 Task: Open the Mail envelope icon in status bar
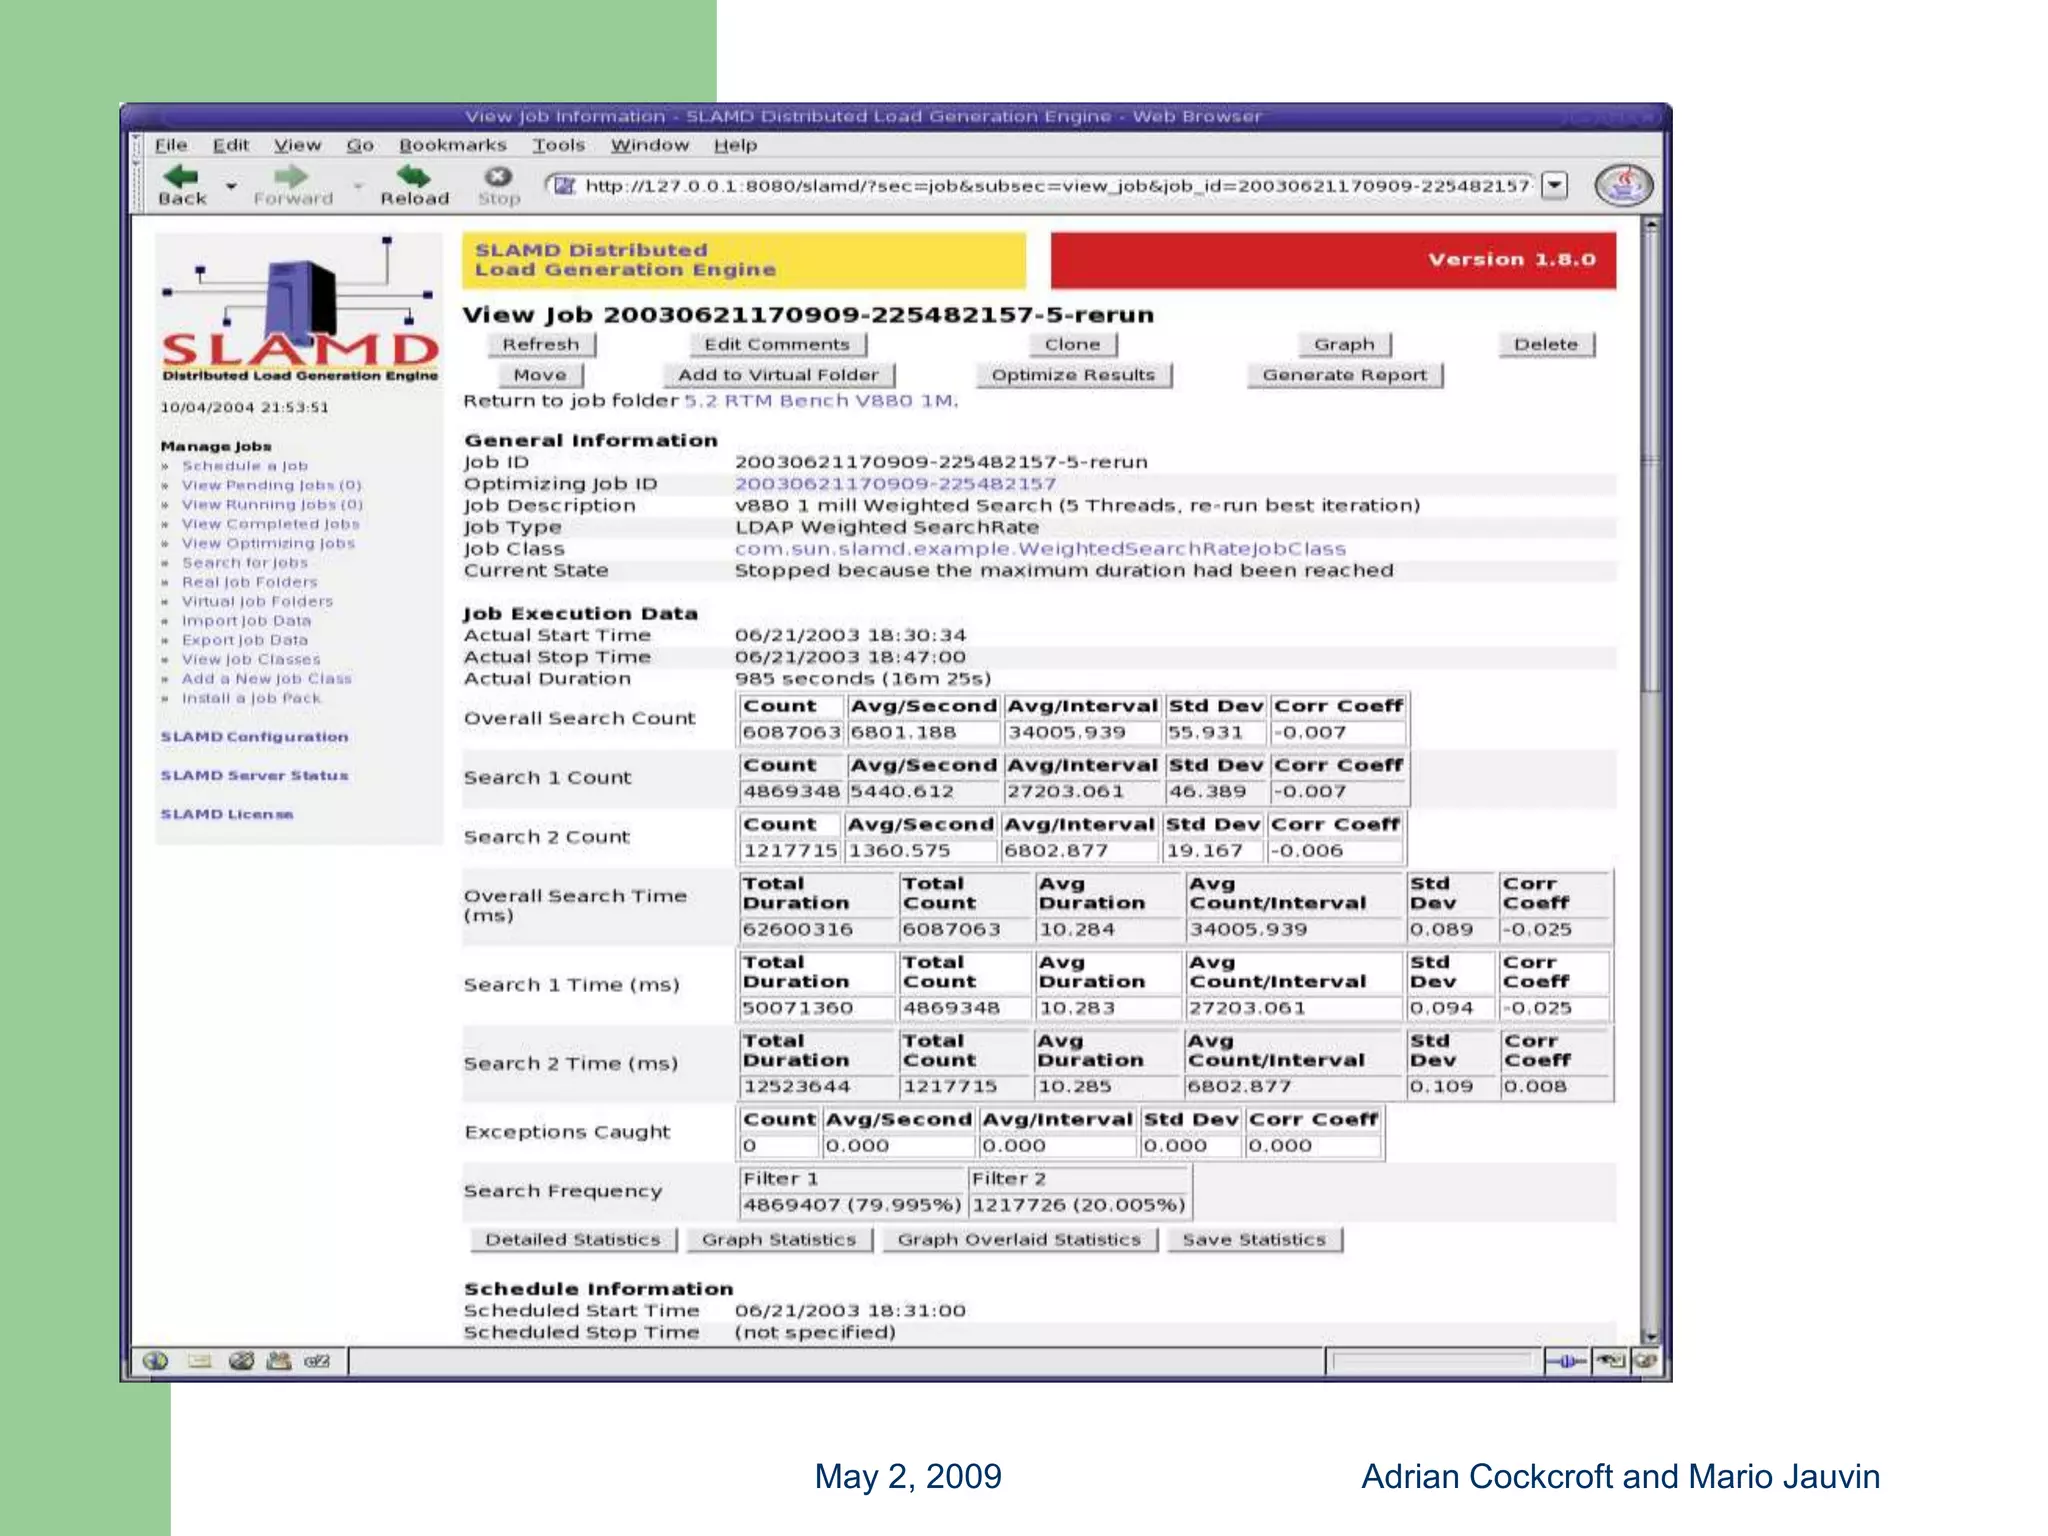pyautogui.click(x=199, y=1360)
